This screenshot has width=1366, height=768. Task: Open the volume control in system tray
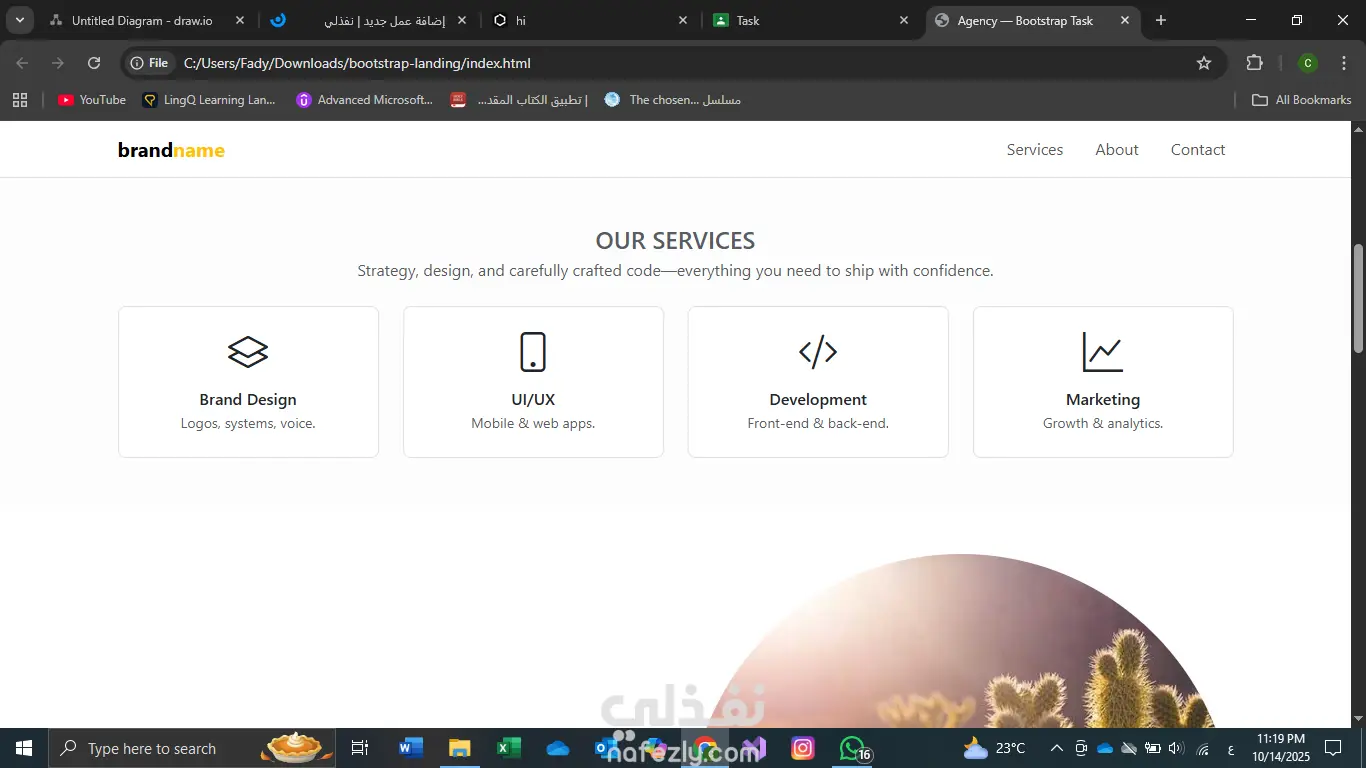[x=1176, y=748]
